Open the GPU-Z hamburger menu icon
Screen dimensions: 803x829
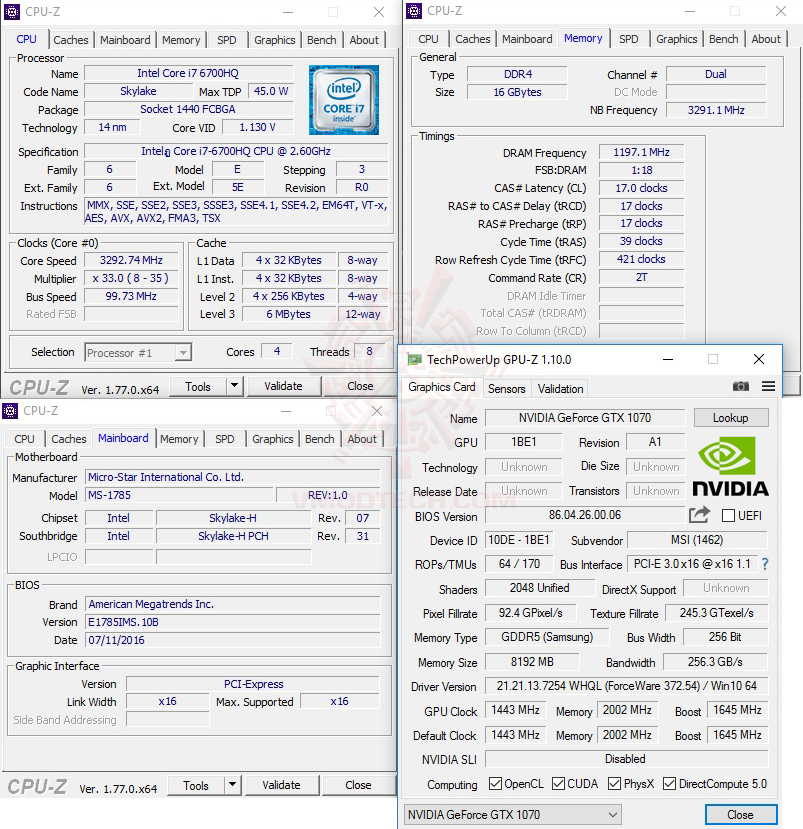768,386
